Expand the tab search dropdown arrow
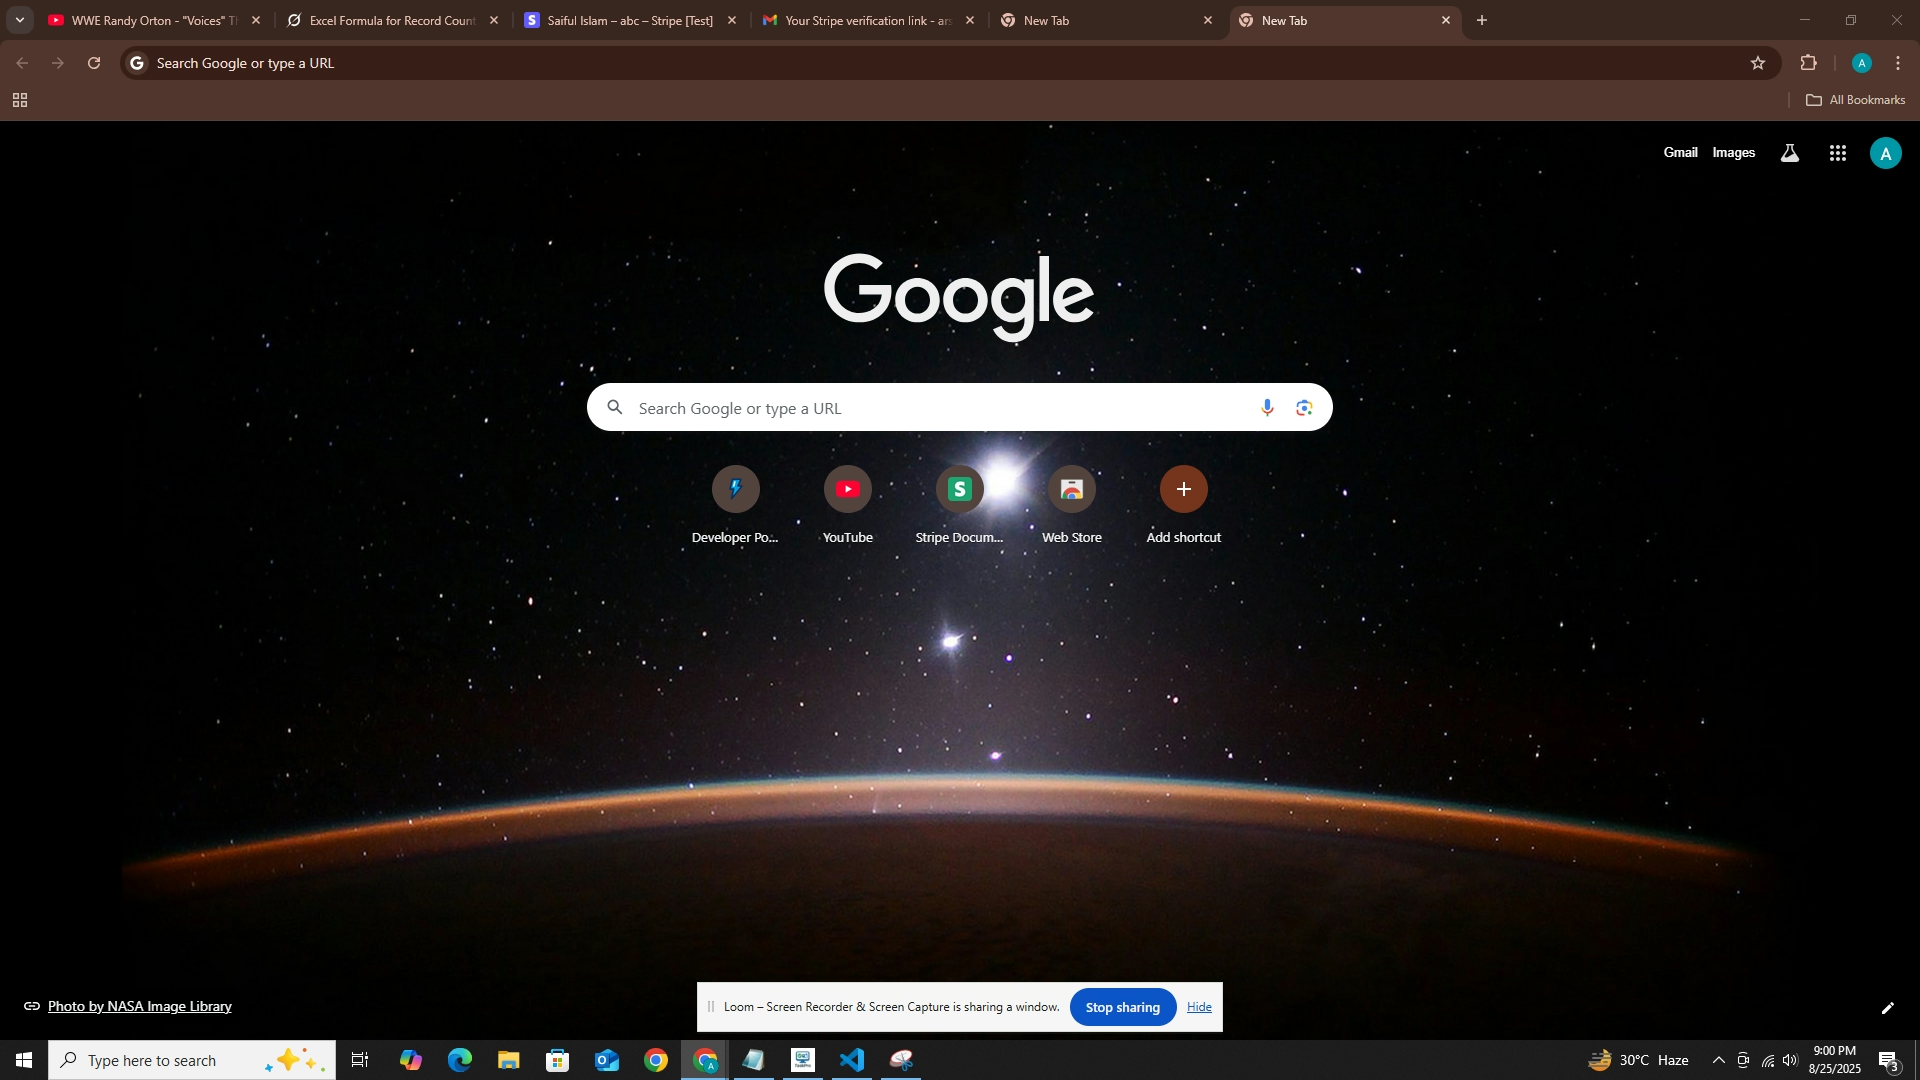 point(19,20)
